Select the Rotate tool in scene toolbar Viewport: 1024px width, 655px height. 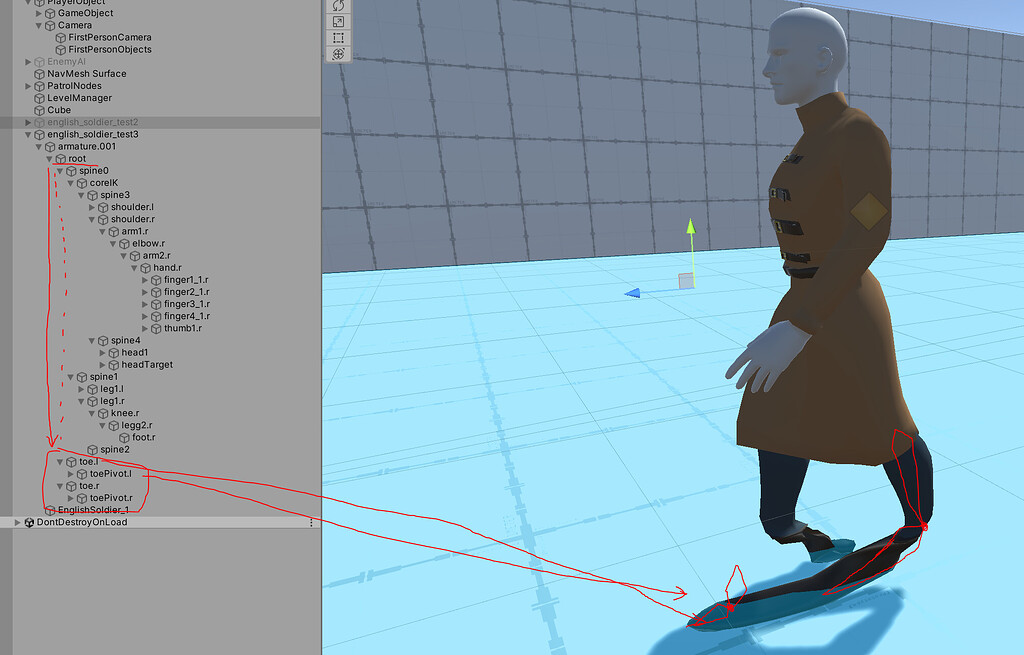click(338, 7)
